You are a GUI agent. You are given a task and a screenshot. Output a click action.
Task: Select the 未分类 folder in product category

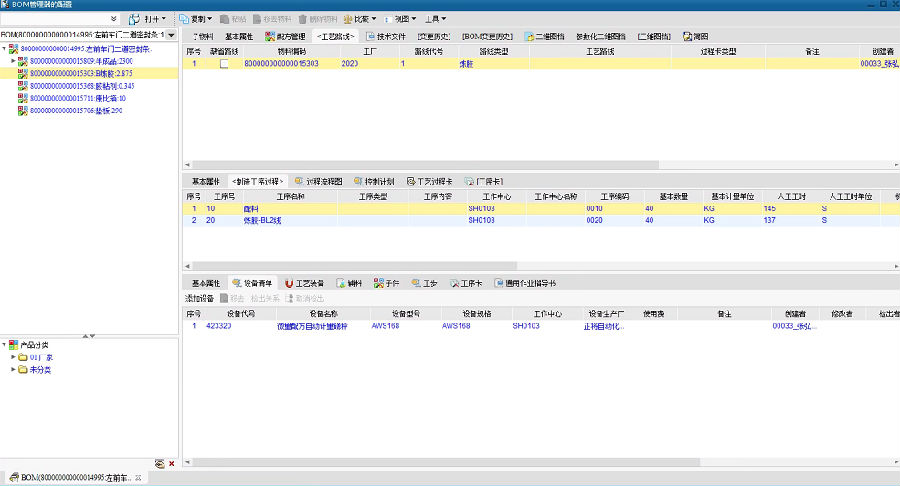pos(40,370)
